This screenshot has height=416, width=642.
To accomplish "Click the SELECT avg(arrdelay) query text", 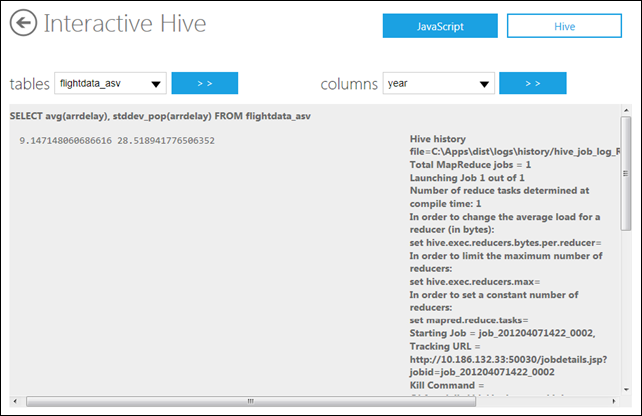I will click(x=160, y=116).
